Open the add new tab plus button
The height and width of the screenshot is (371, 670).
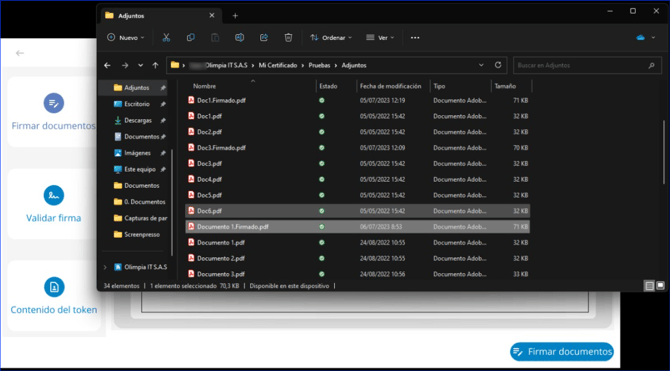[235, 16]
